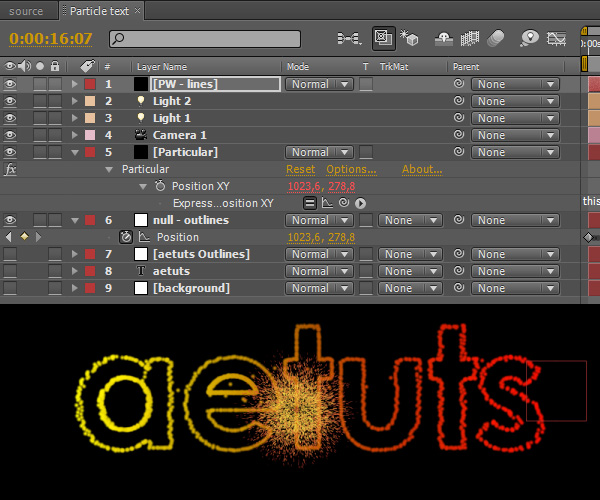The width and height of the screenshot is (600, 500).
Task: Click the aetuts text layer T icon
Action: tap(141, 271)
